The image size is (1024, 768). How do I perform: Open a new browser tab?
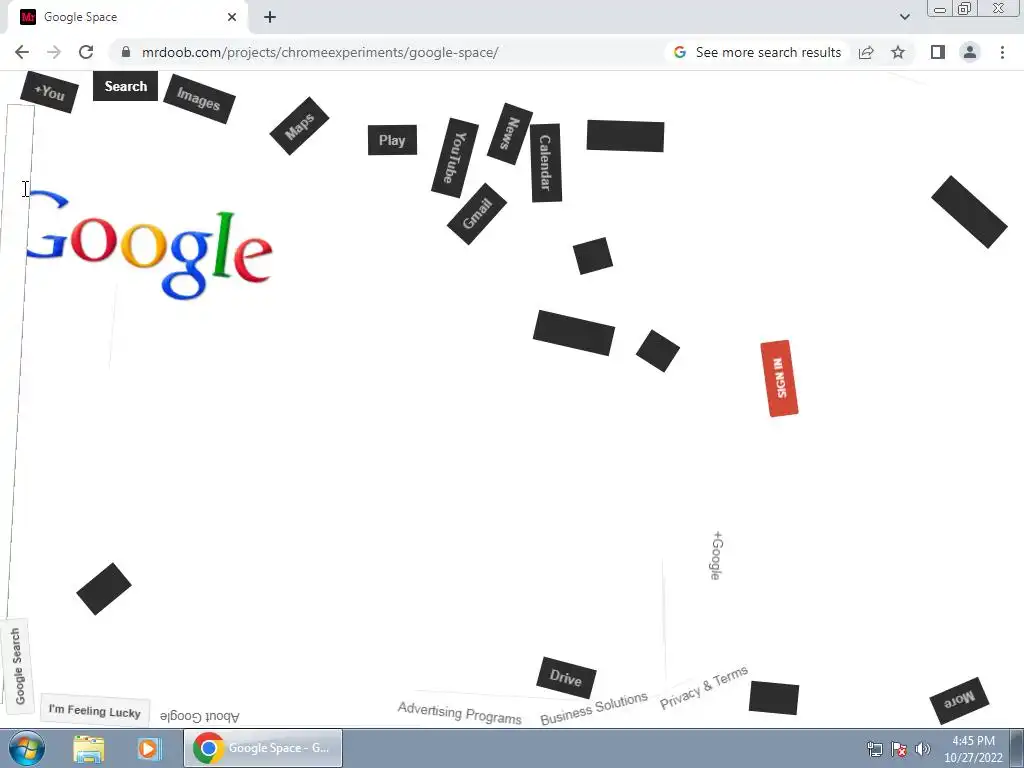pyautogui.click(x=270, y=18)
